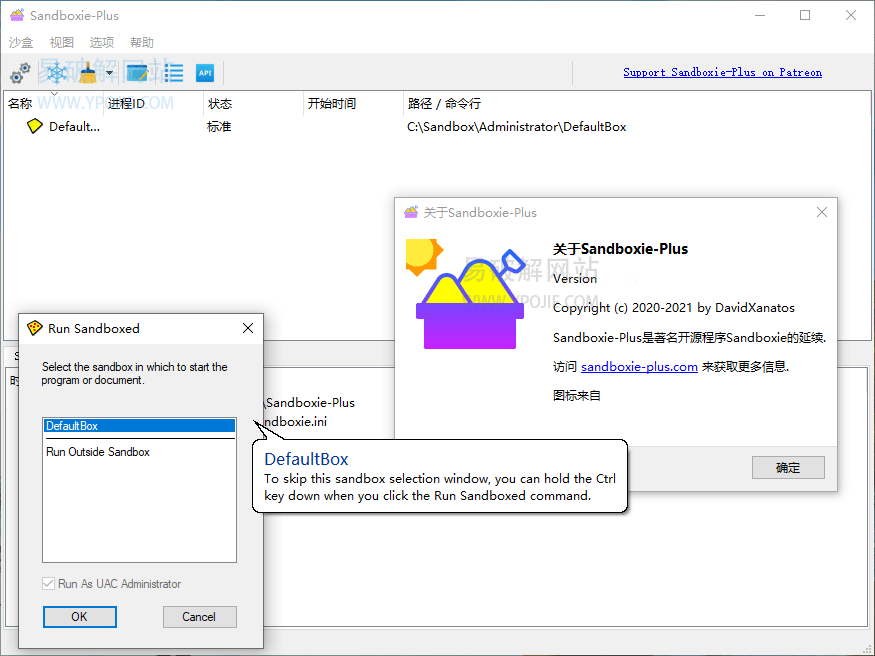Viewport: 875px width, 656px height.
Task: Click the reload configuration list icon
Action: tap(173, 72)
